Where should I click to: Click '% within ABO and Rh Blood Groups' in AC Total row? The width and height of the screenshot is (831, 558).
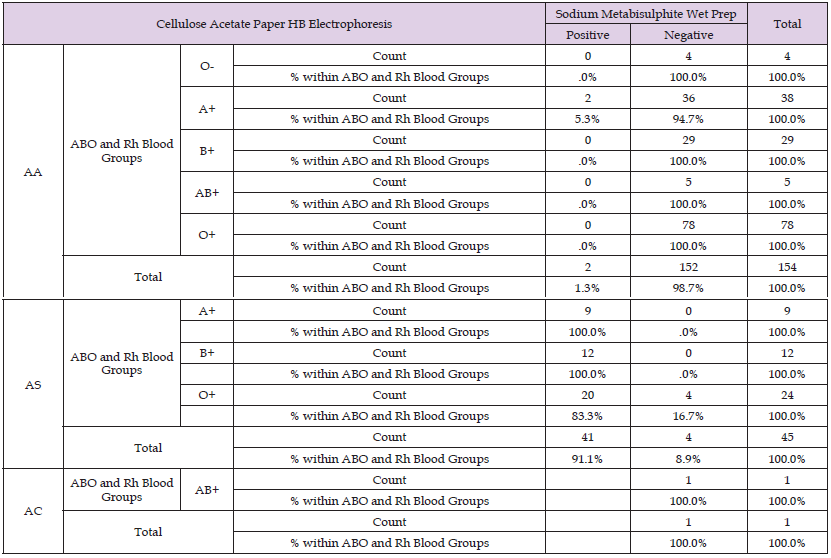pyautogui.click(x=389, y=543)
